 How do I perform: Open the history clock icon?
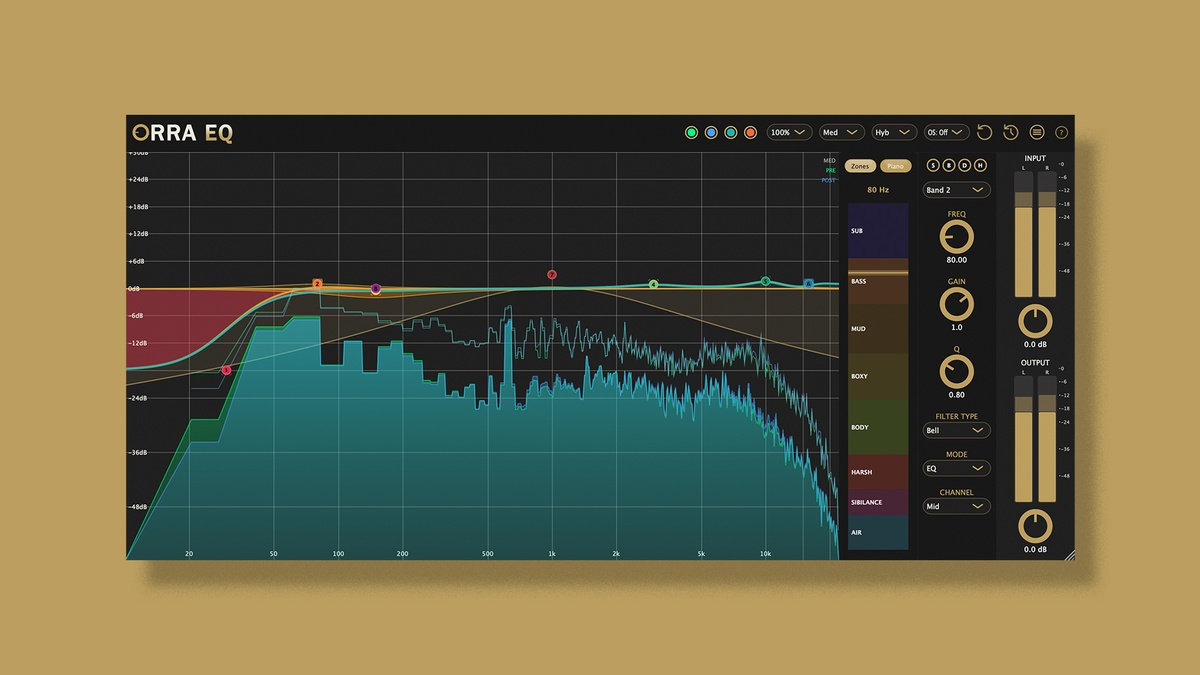point(1011,132)
